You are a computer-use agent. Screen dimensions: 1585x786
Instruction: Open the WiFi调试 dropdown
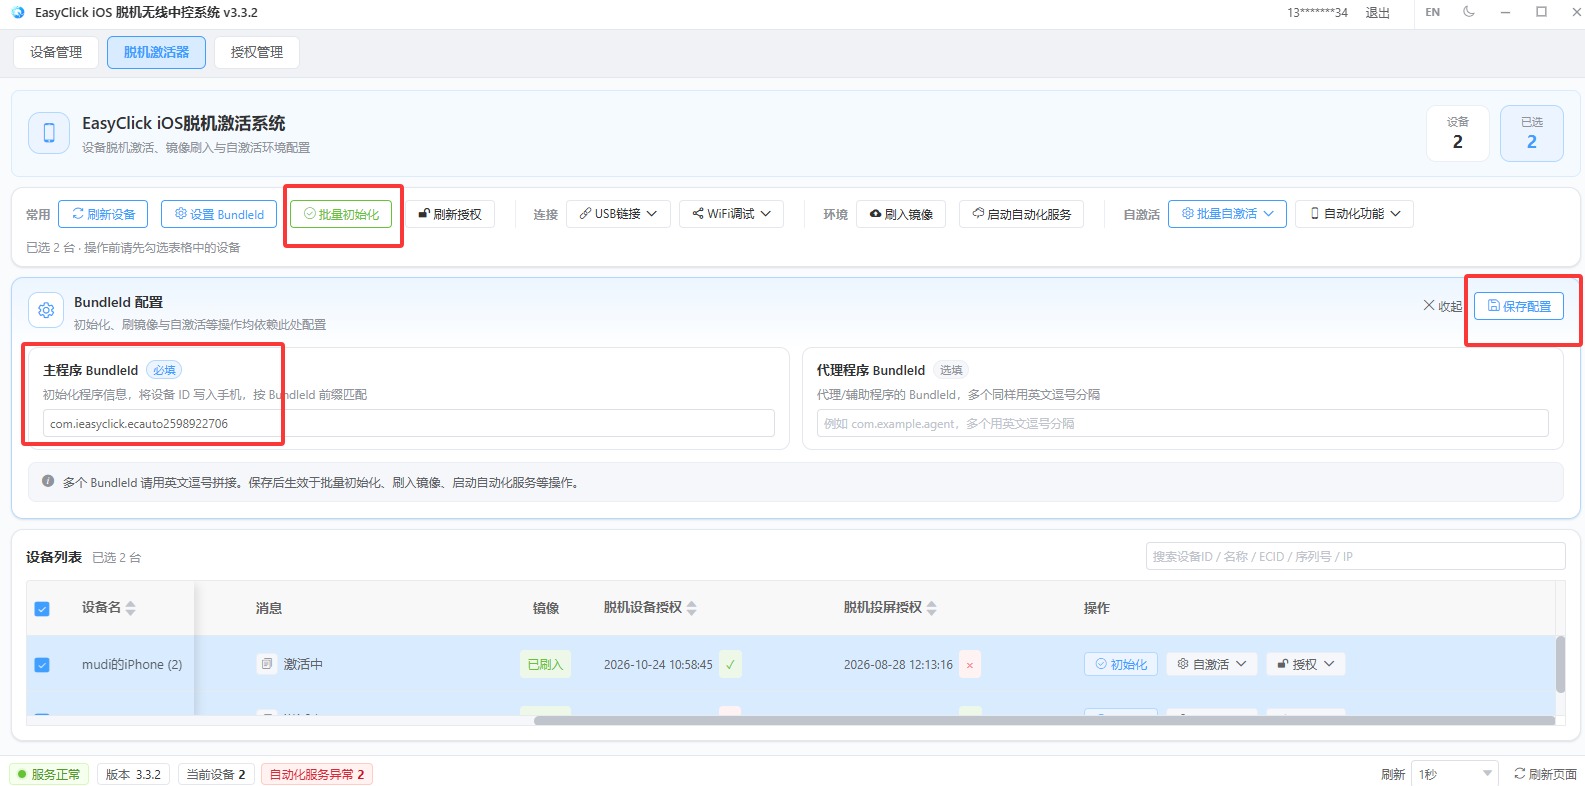[731, 214]
